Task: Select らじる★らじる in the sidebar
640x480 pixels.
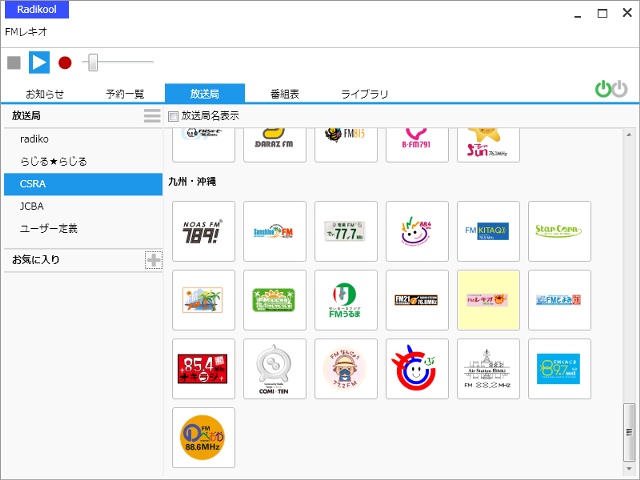Action: click(x=83, y=162)
